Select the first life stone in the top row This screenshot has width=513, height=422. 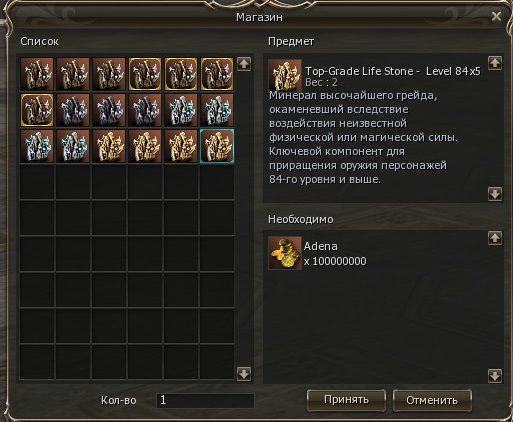pos(37,74)
